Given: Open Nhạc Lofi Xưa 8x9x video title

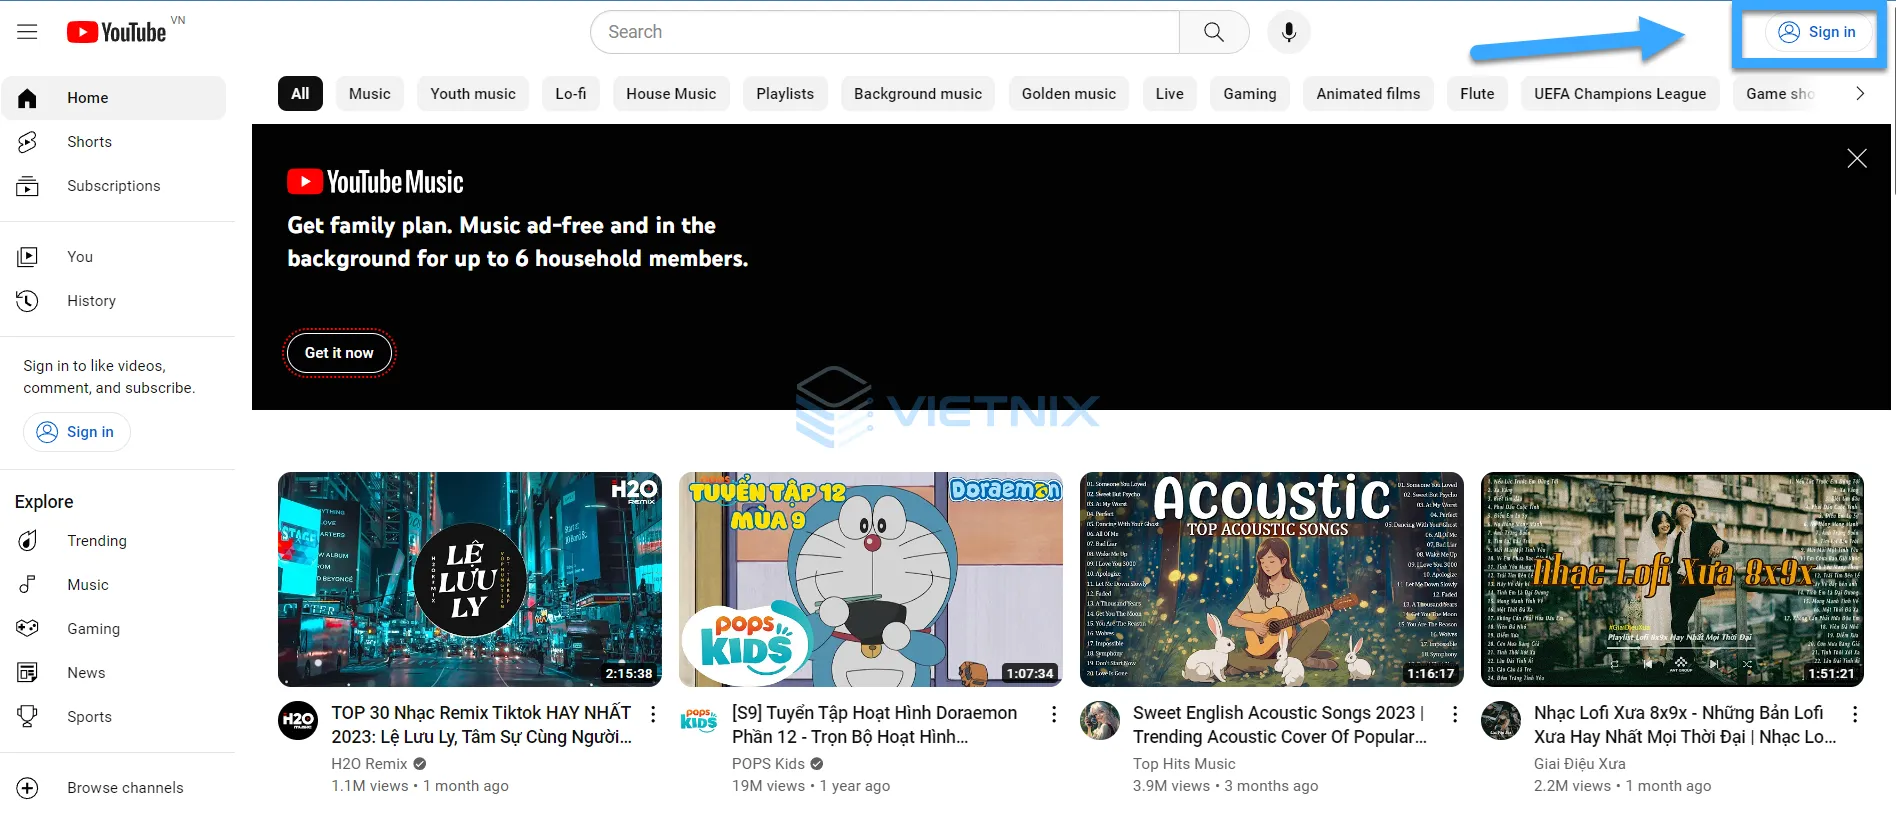Looking at the screenshot, I should [x=1685, y=725].
